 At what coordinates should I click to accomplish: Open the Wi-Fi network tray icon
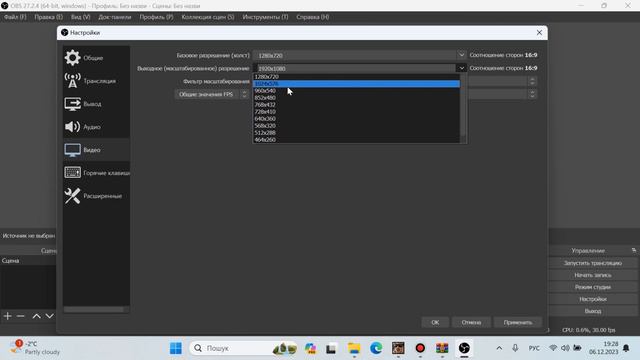[553, 348]
